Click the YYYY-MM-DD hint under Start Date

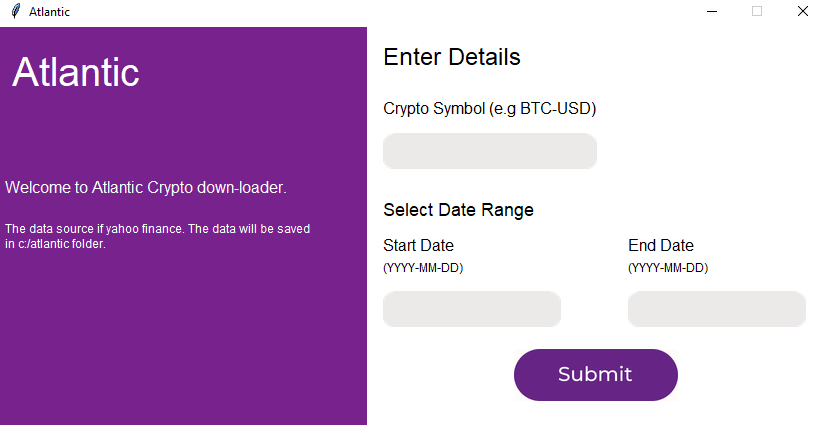pos(423,268)
